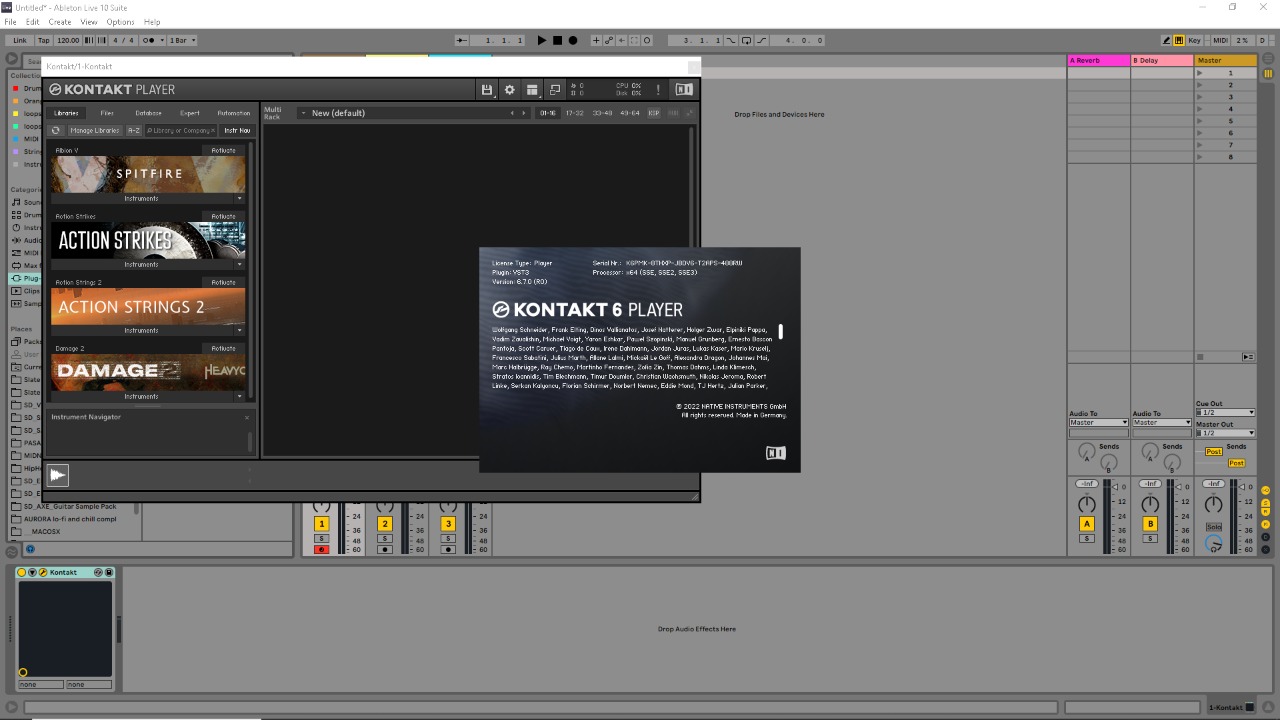Click the record button in Ableton's transport
This screenshot has width=1280, height=720.
pyautogui.click(x=571, y=40)
